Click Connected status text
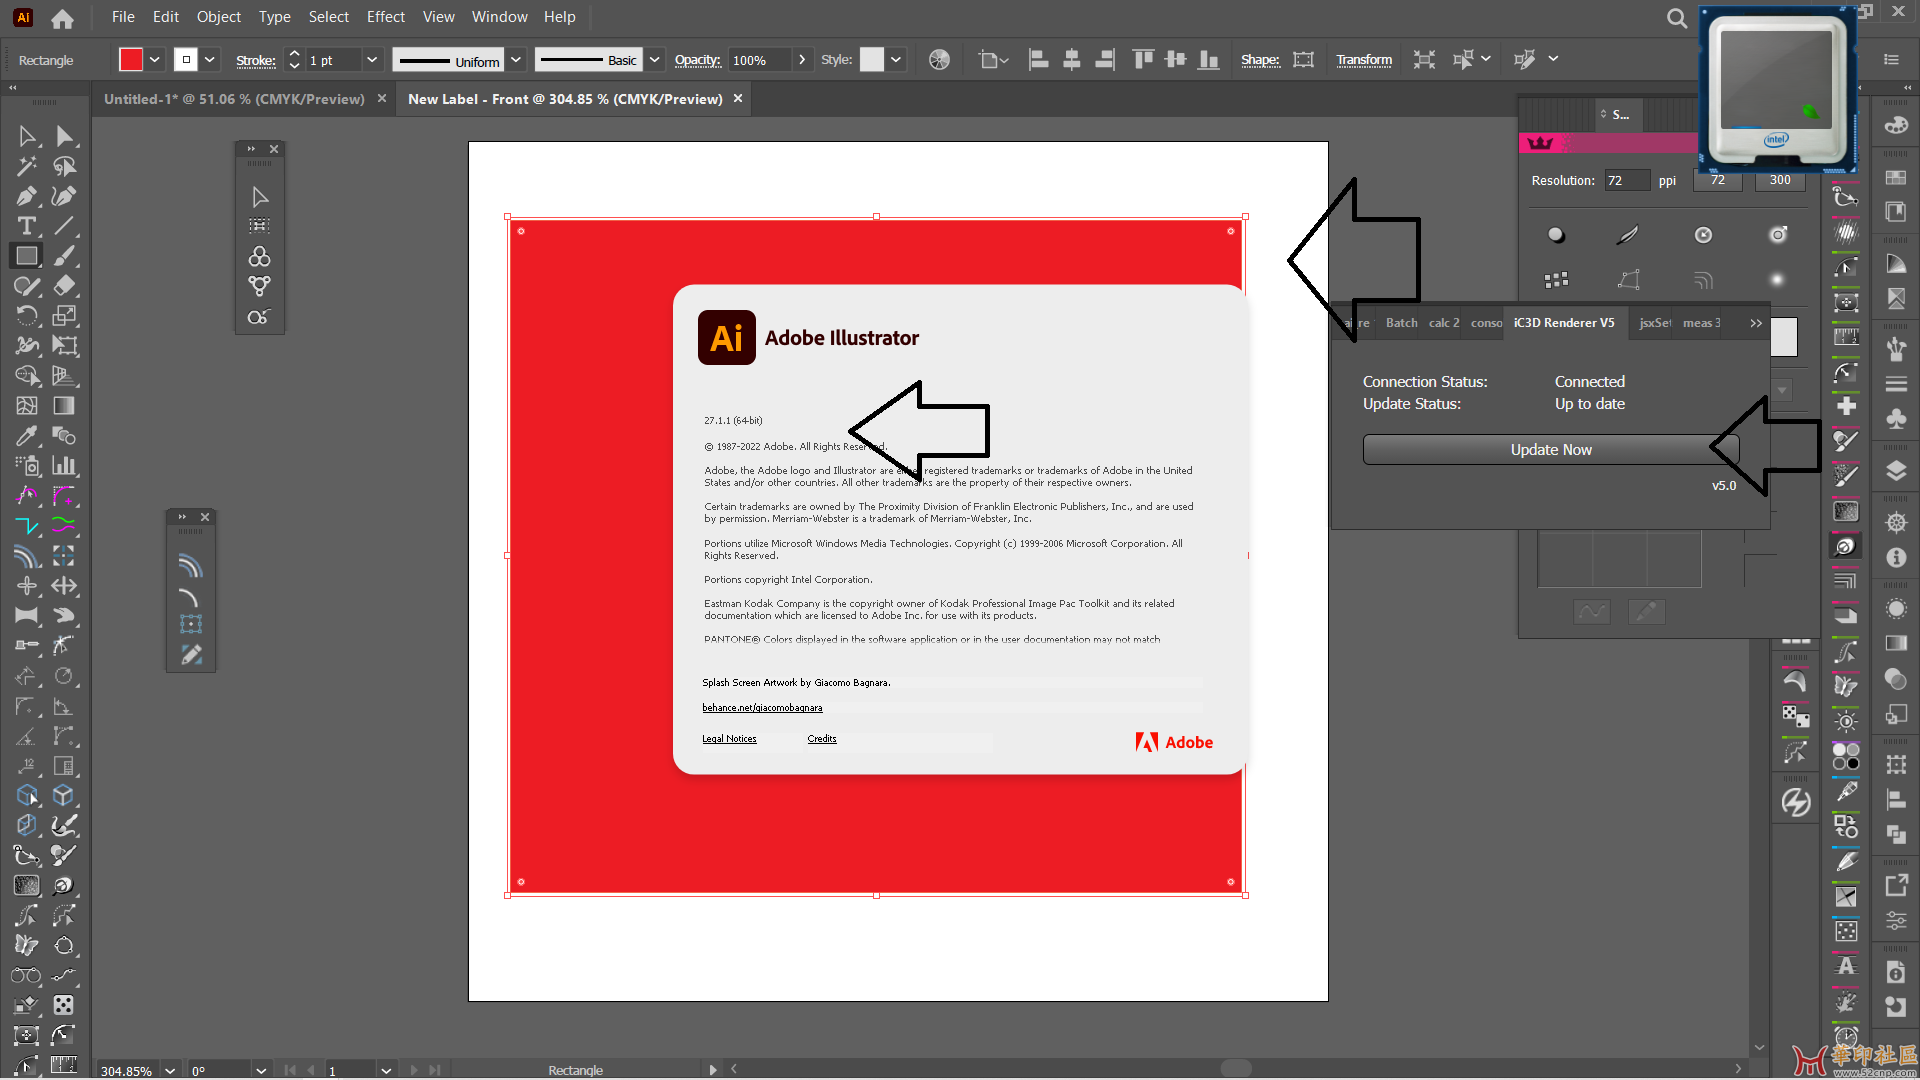Screen dimensions: 1920x1080 point(1589,382)
